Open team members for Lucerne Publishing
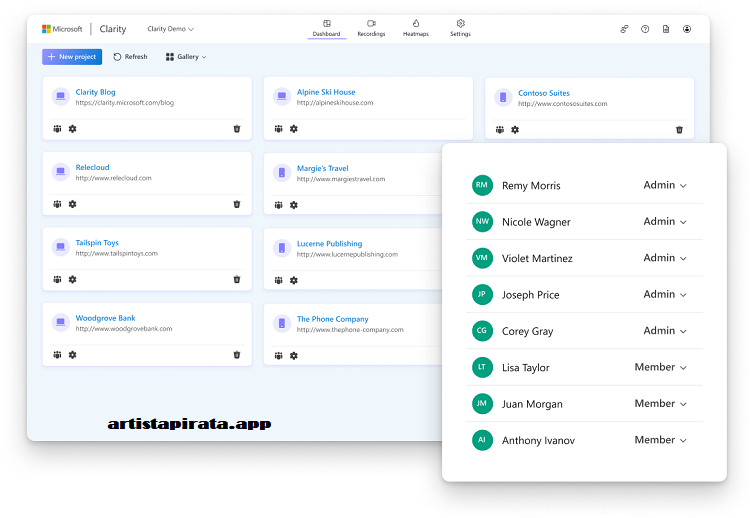This screenshot has height=518, width=750. [x=279, y=280]
